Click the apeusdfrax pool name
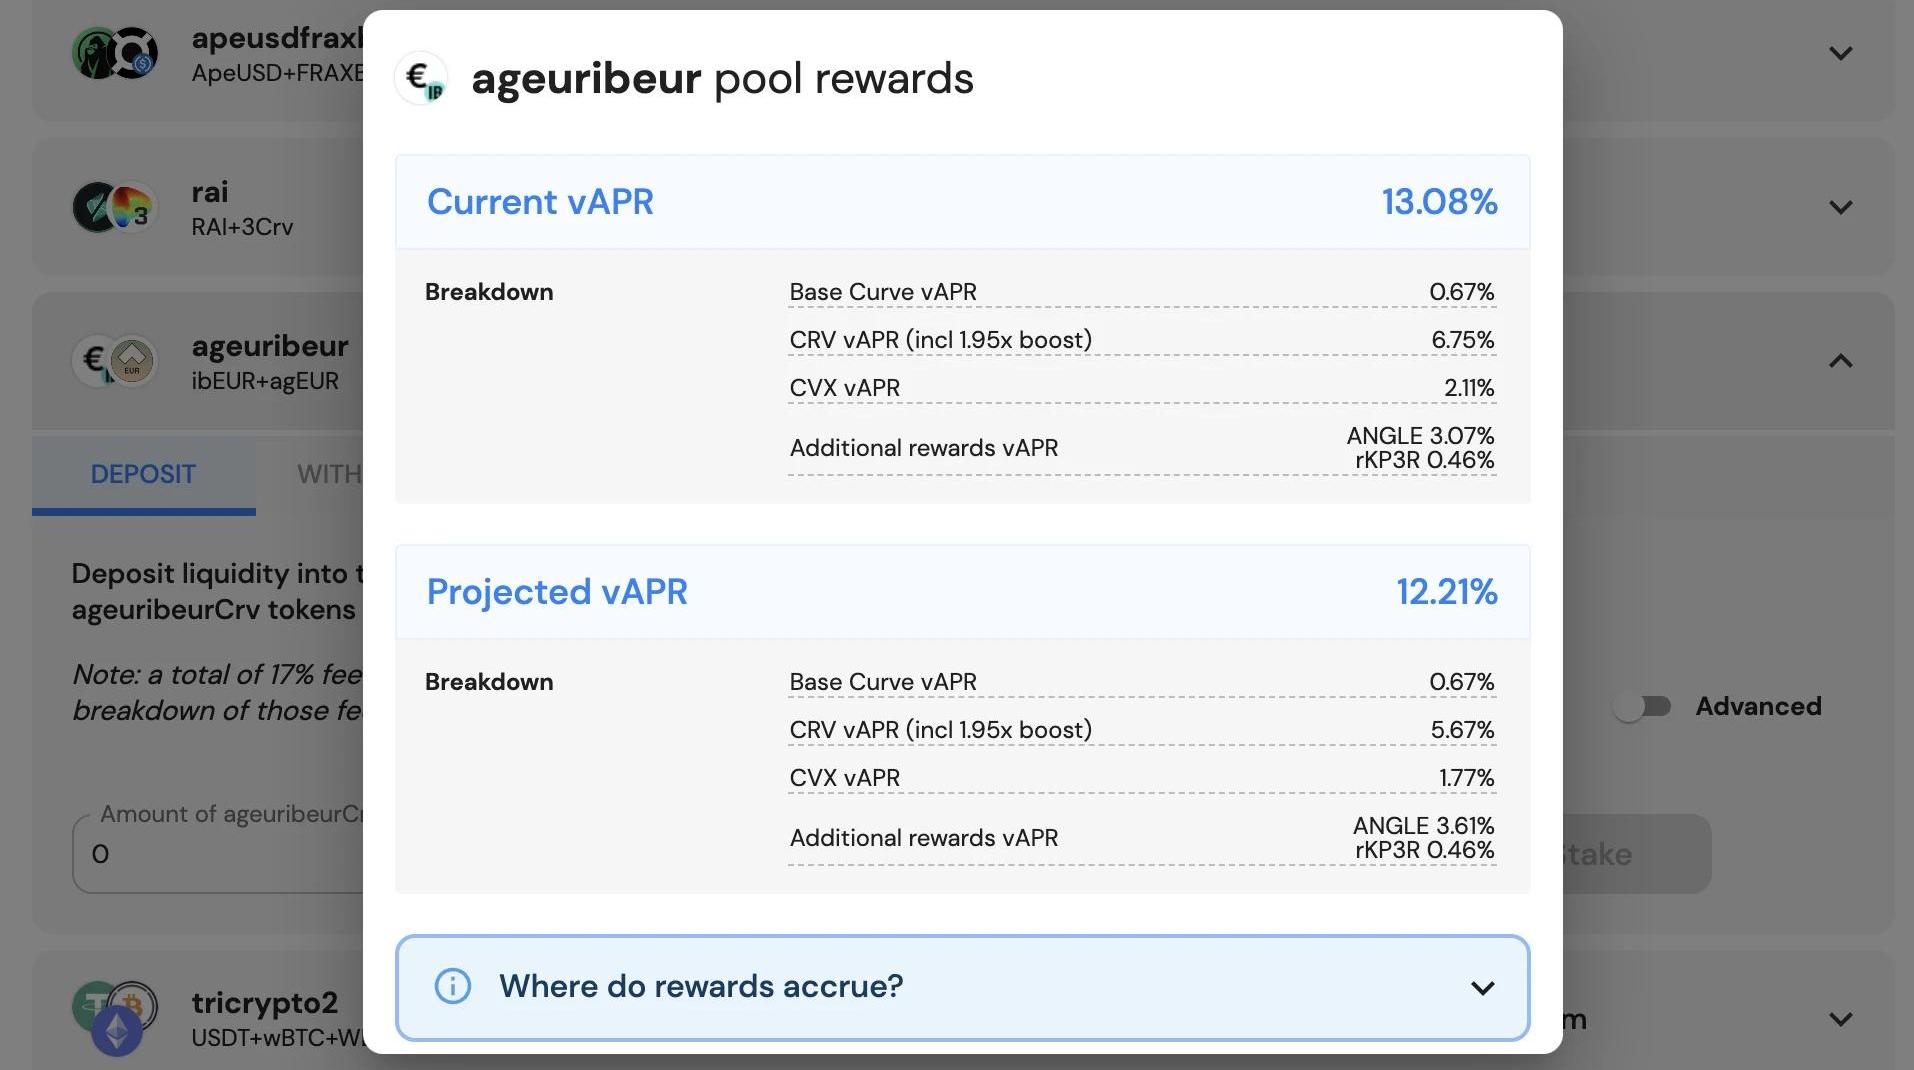The image size is (1914, 1070). click(277, 38)
